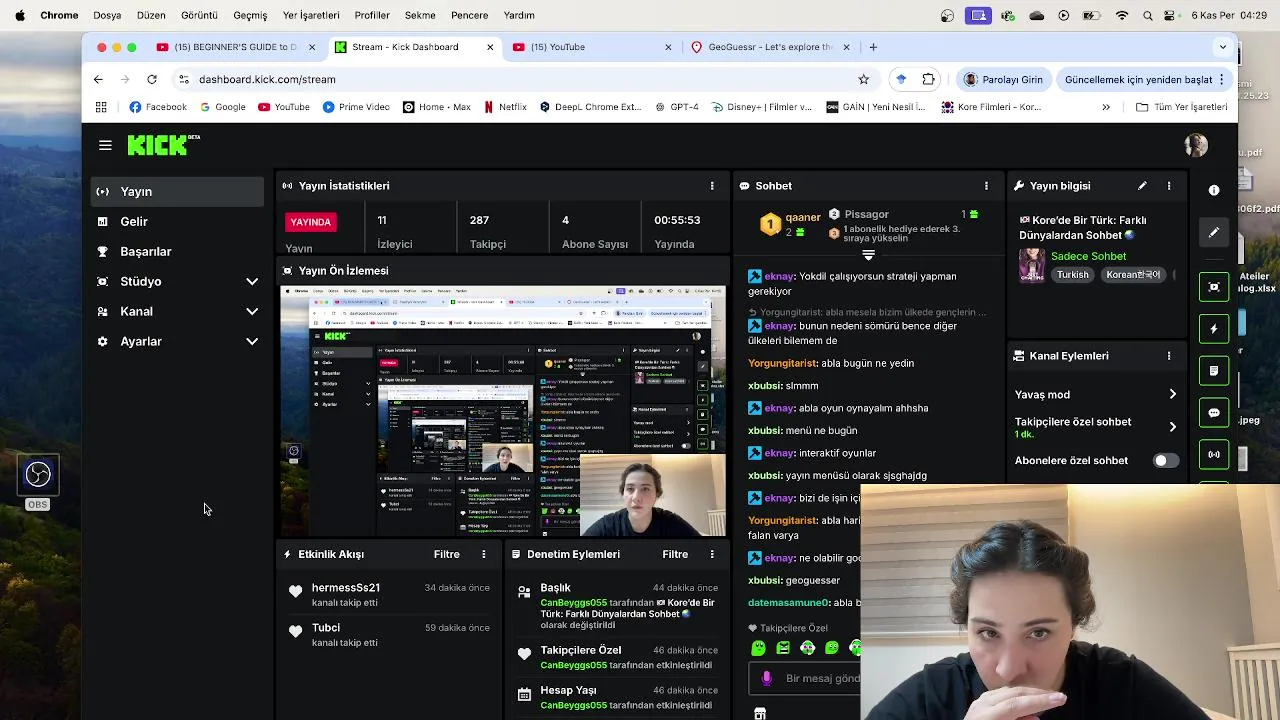Image resolution: width=1280 pixels, height=720 pixels.
Task: Open the Apple menu
Action: click(x=20, y=15)
